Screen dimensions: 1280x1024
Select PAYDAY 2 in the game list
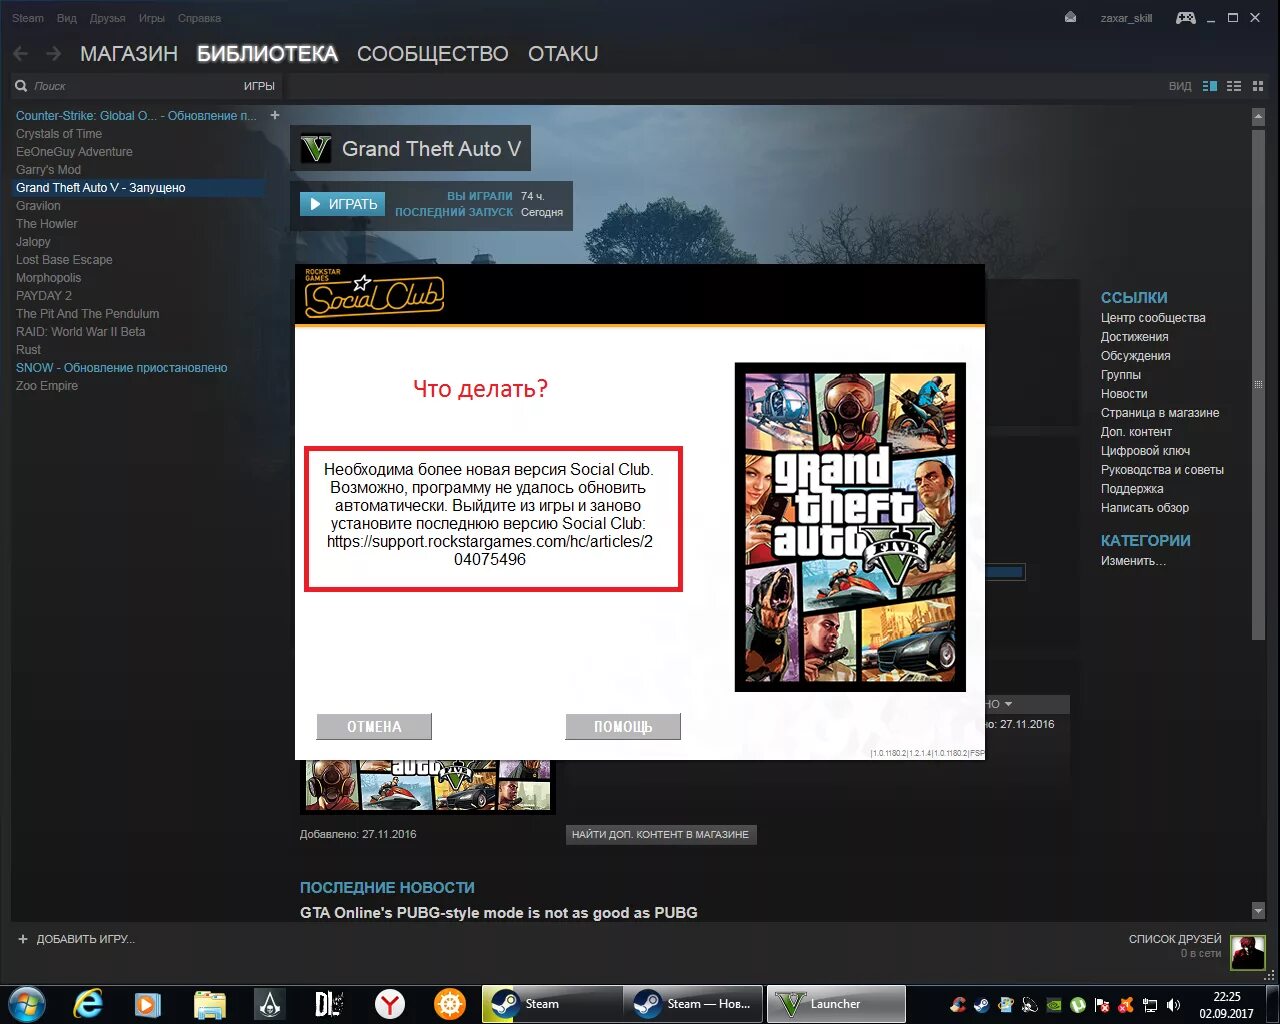click(44, 296)
